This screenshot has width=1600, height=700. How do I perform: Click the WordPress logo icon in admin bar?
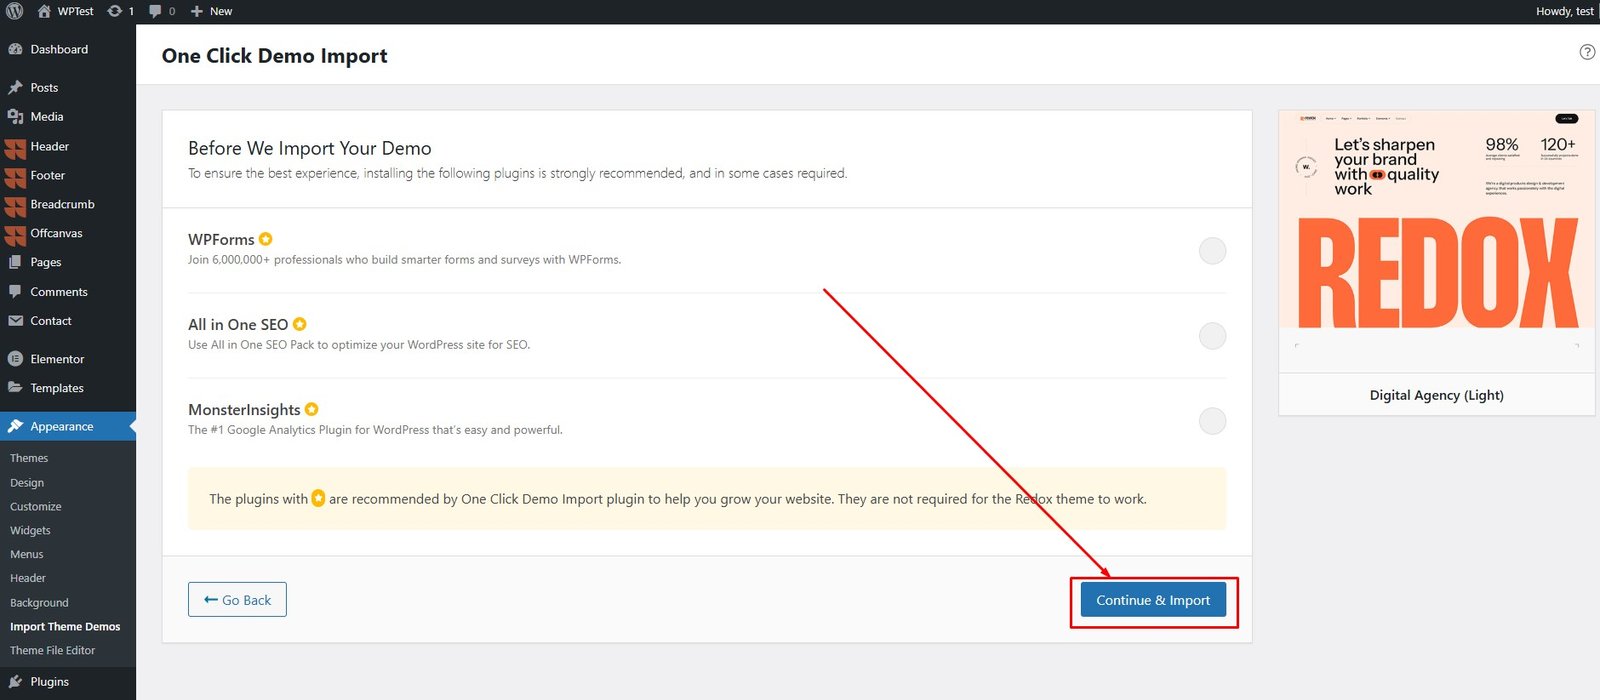tap(15, 11)
